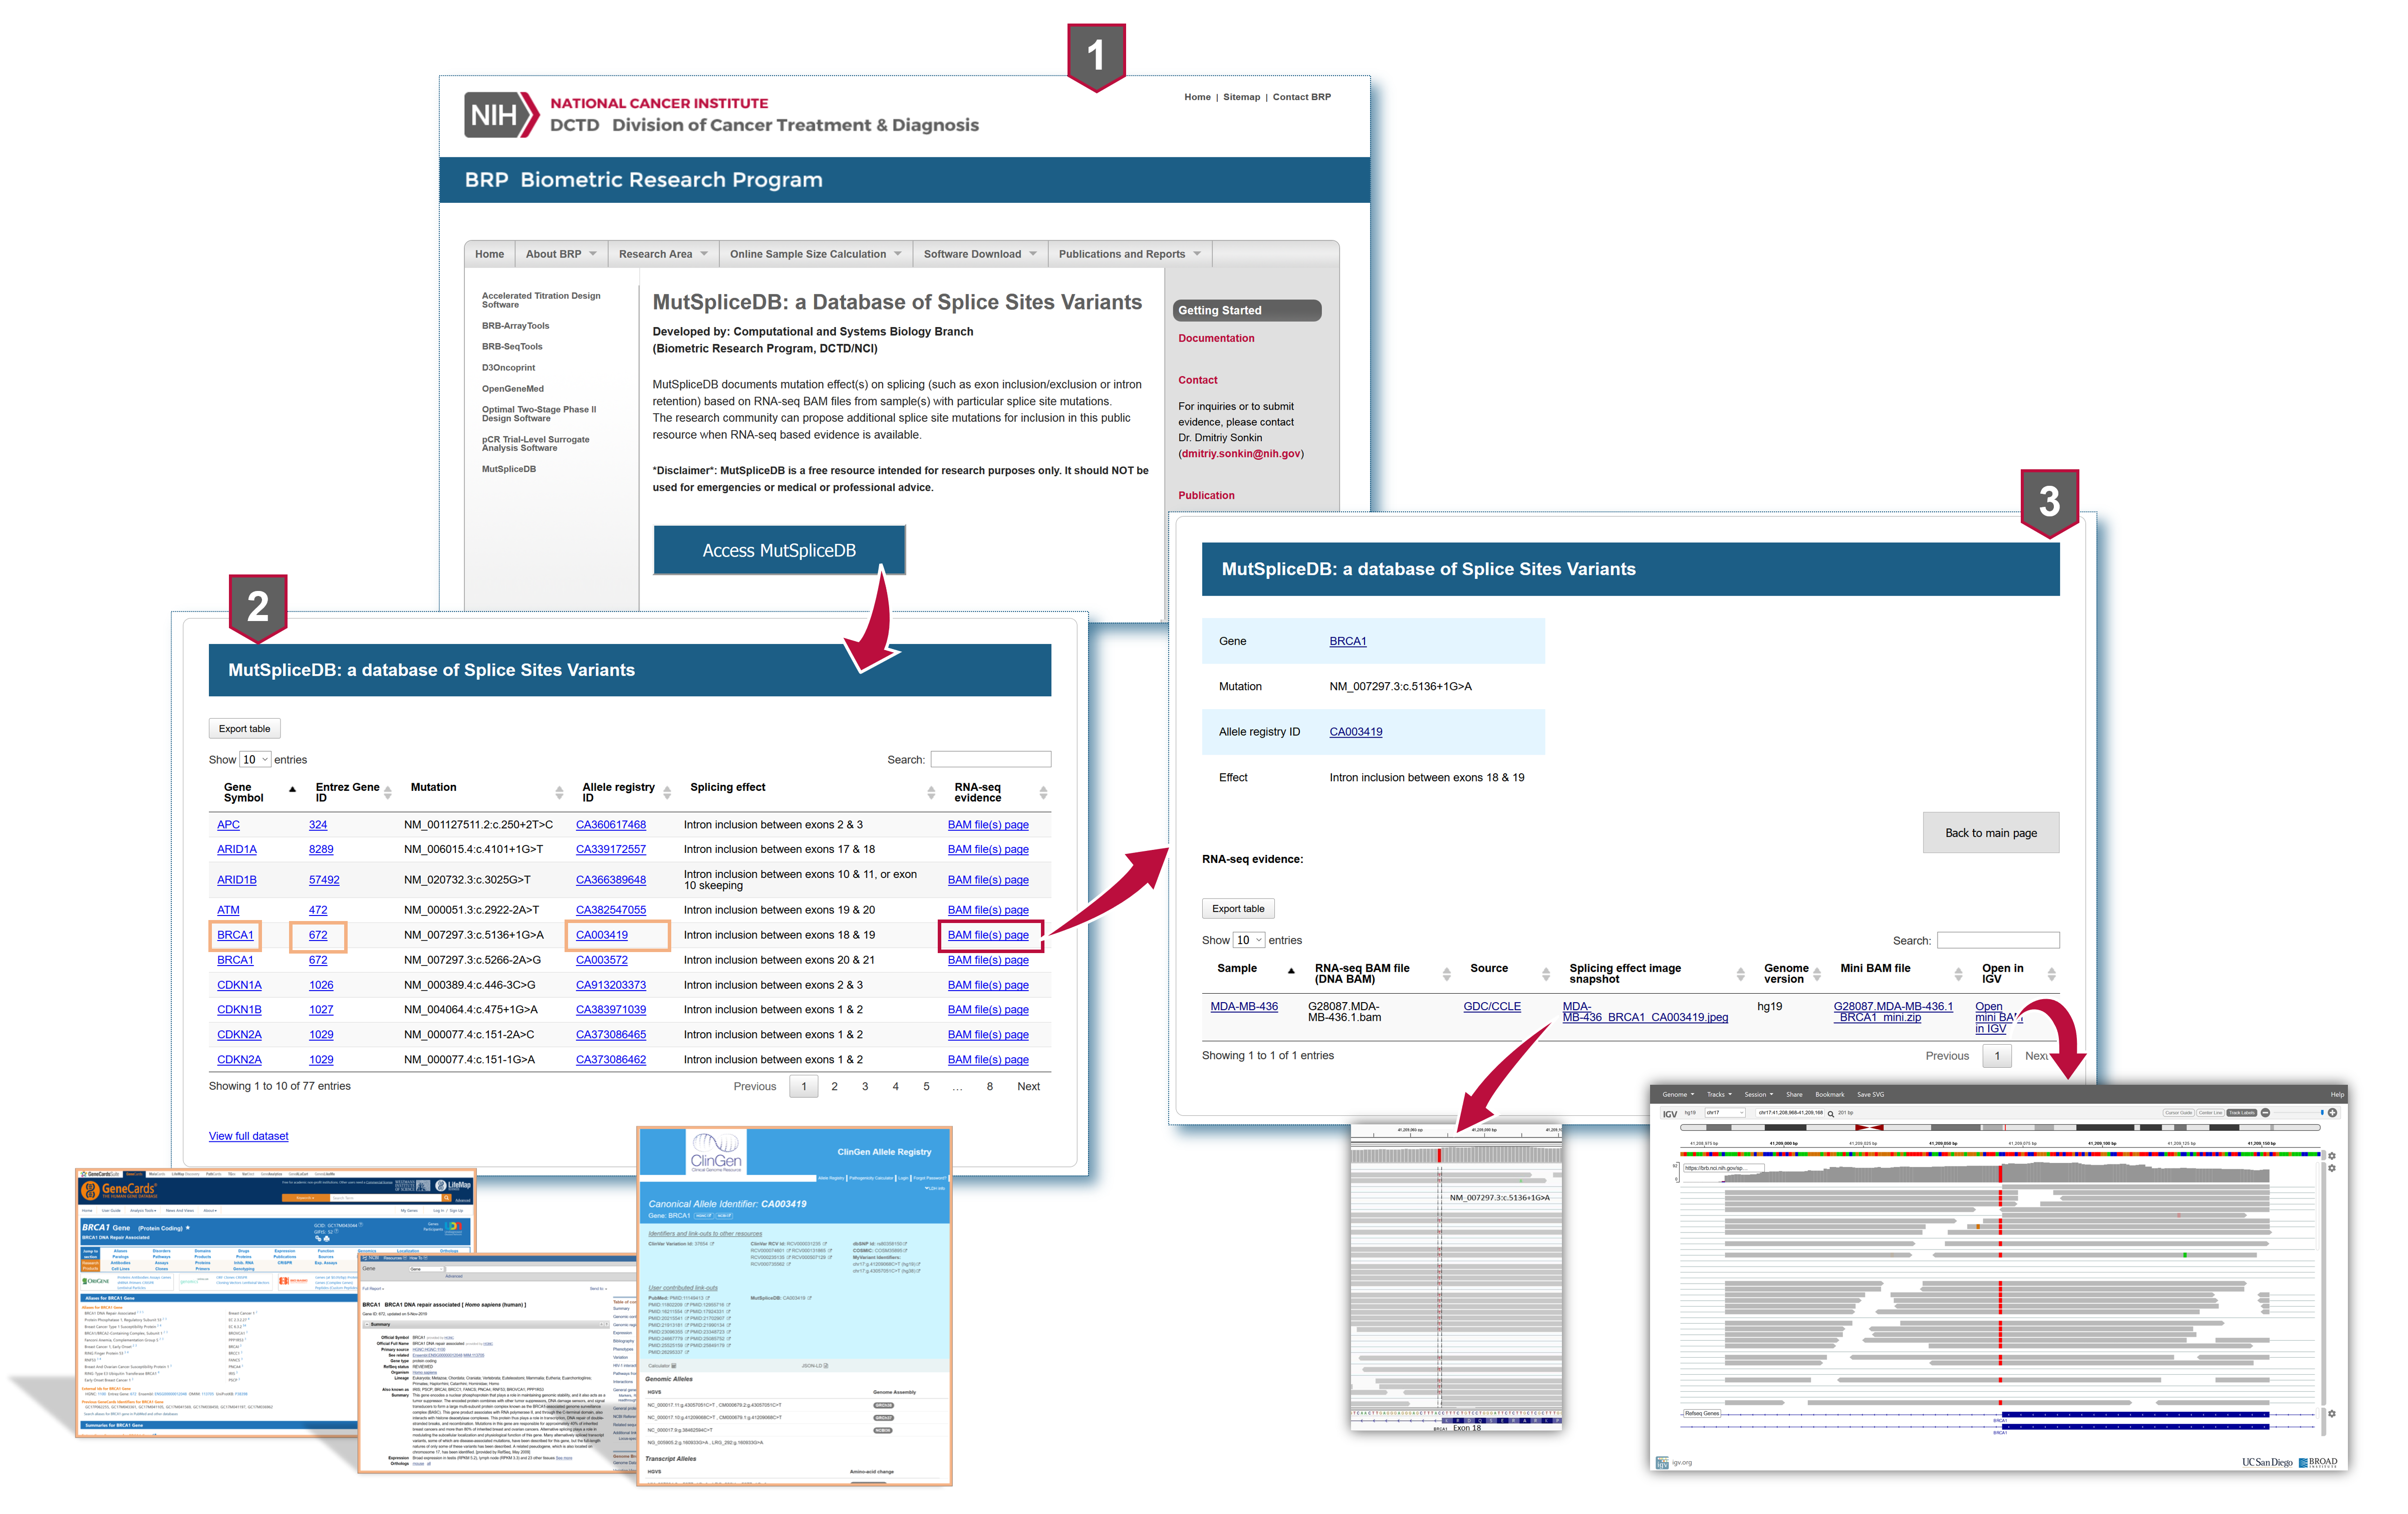Sort by Gene Symbol column arrow
This screenshot has width=2408, height=1514.
(x=292, y=790)
